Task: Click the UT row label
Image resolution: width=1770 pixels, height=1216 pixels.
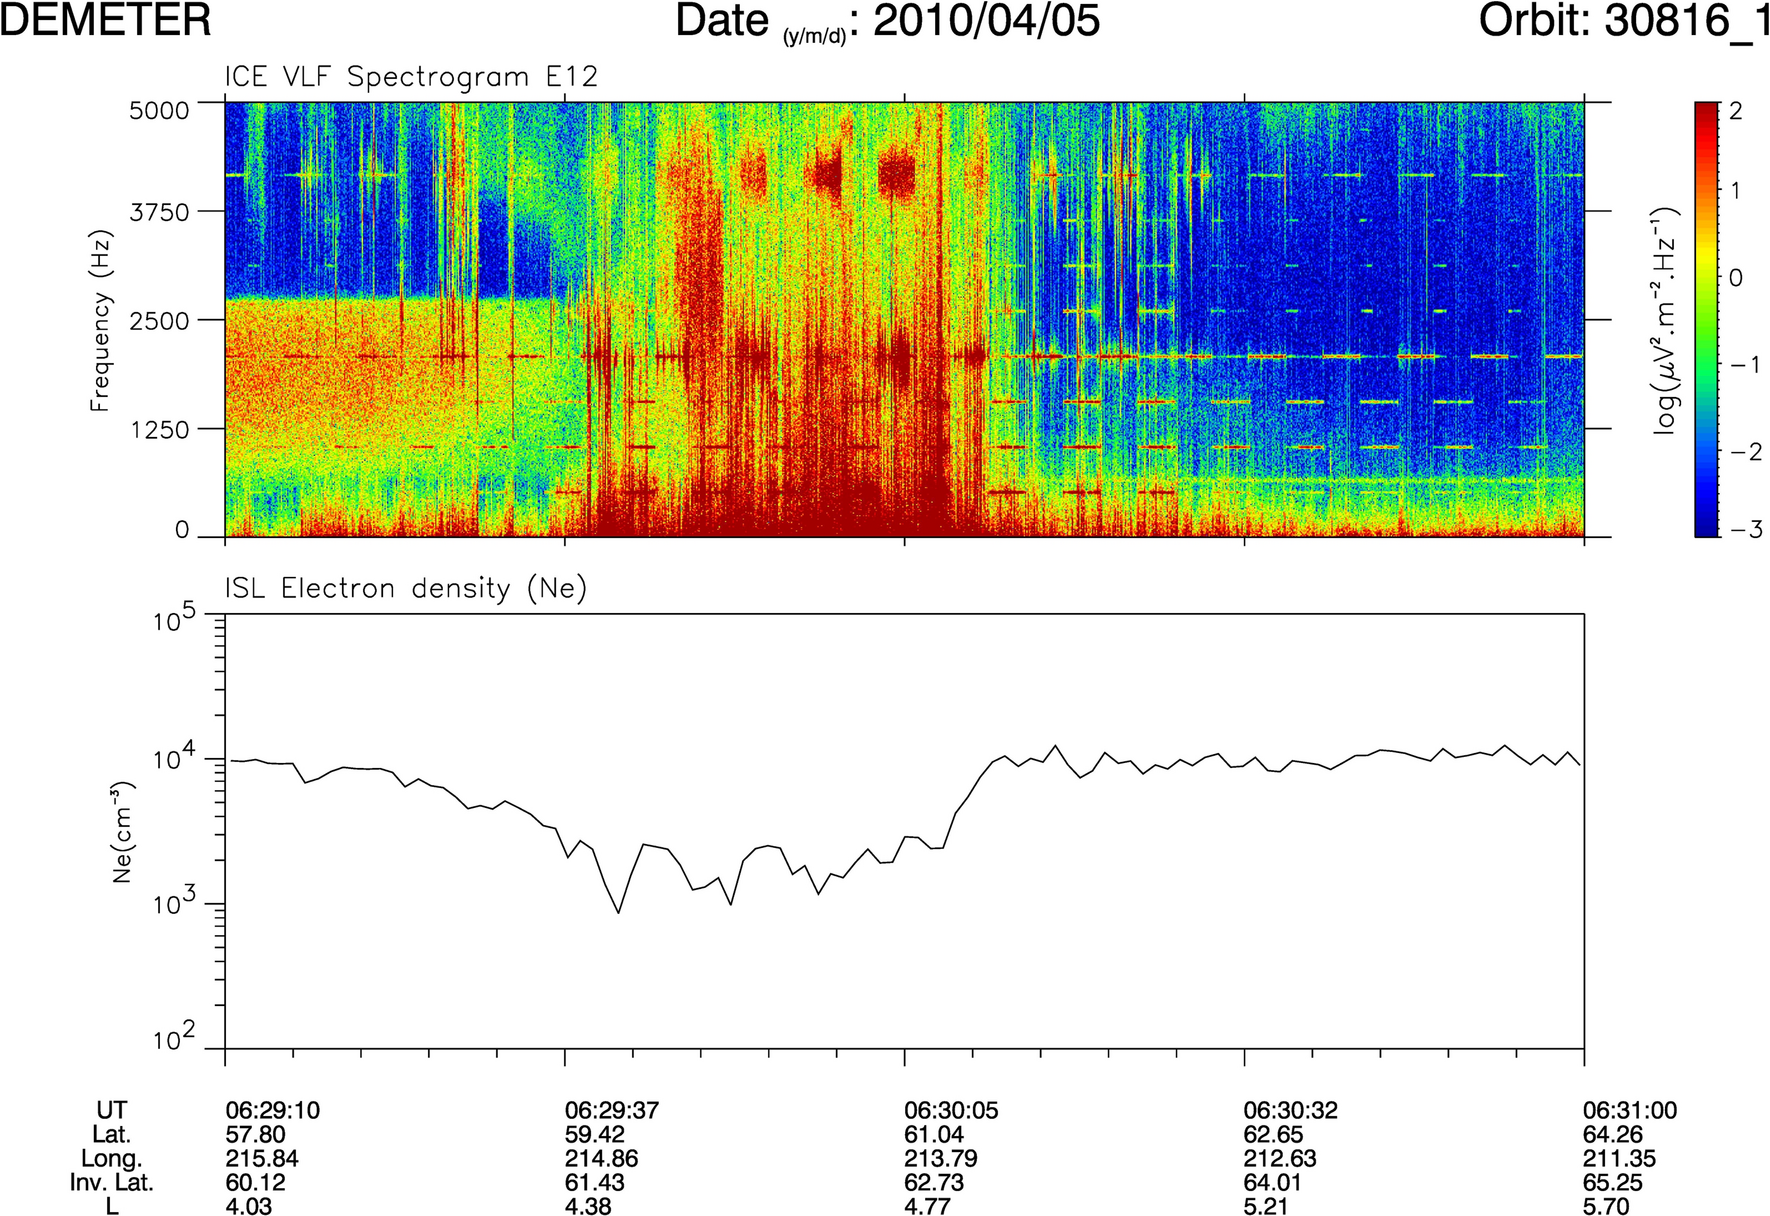Action: click(x=111, y=1111)
